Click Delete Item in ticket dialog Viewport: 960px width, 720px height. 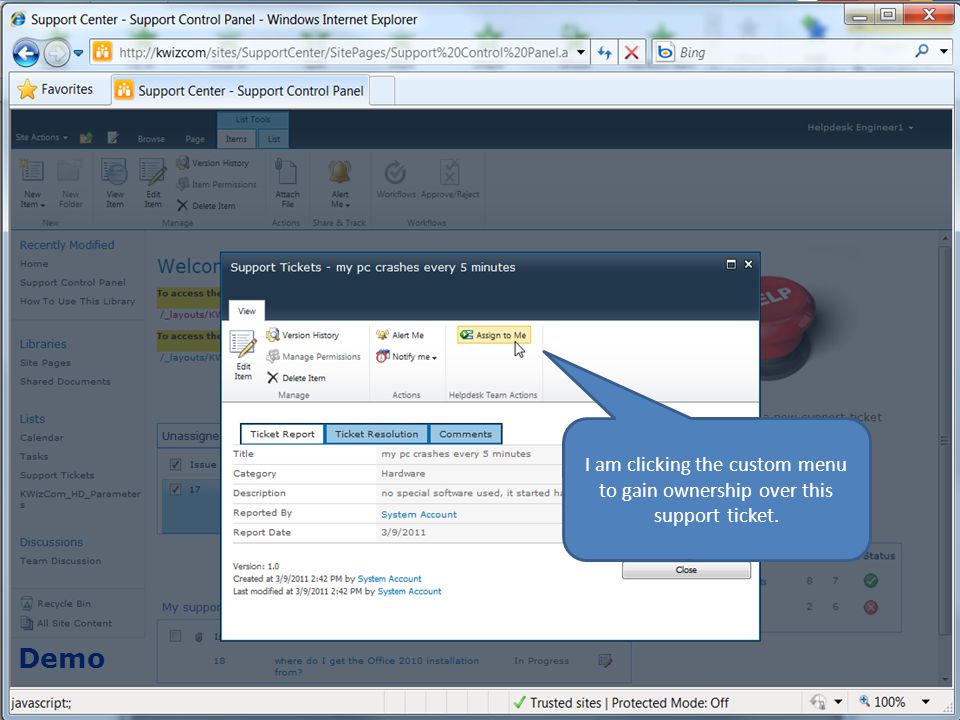[x=296, y=378]
